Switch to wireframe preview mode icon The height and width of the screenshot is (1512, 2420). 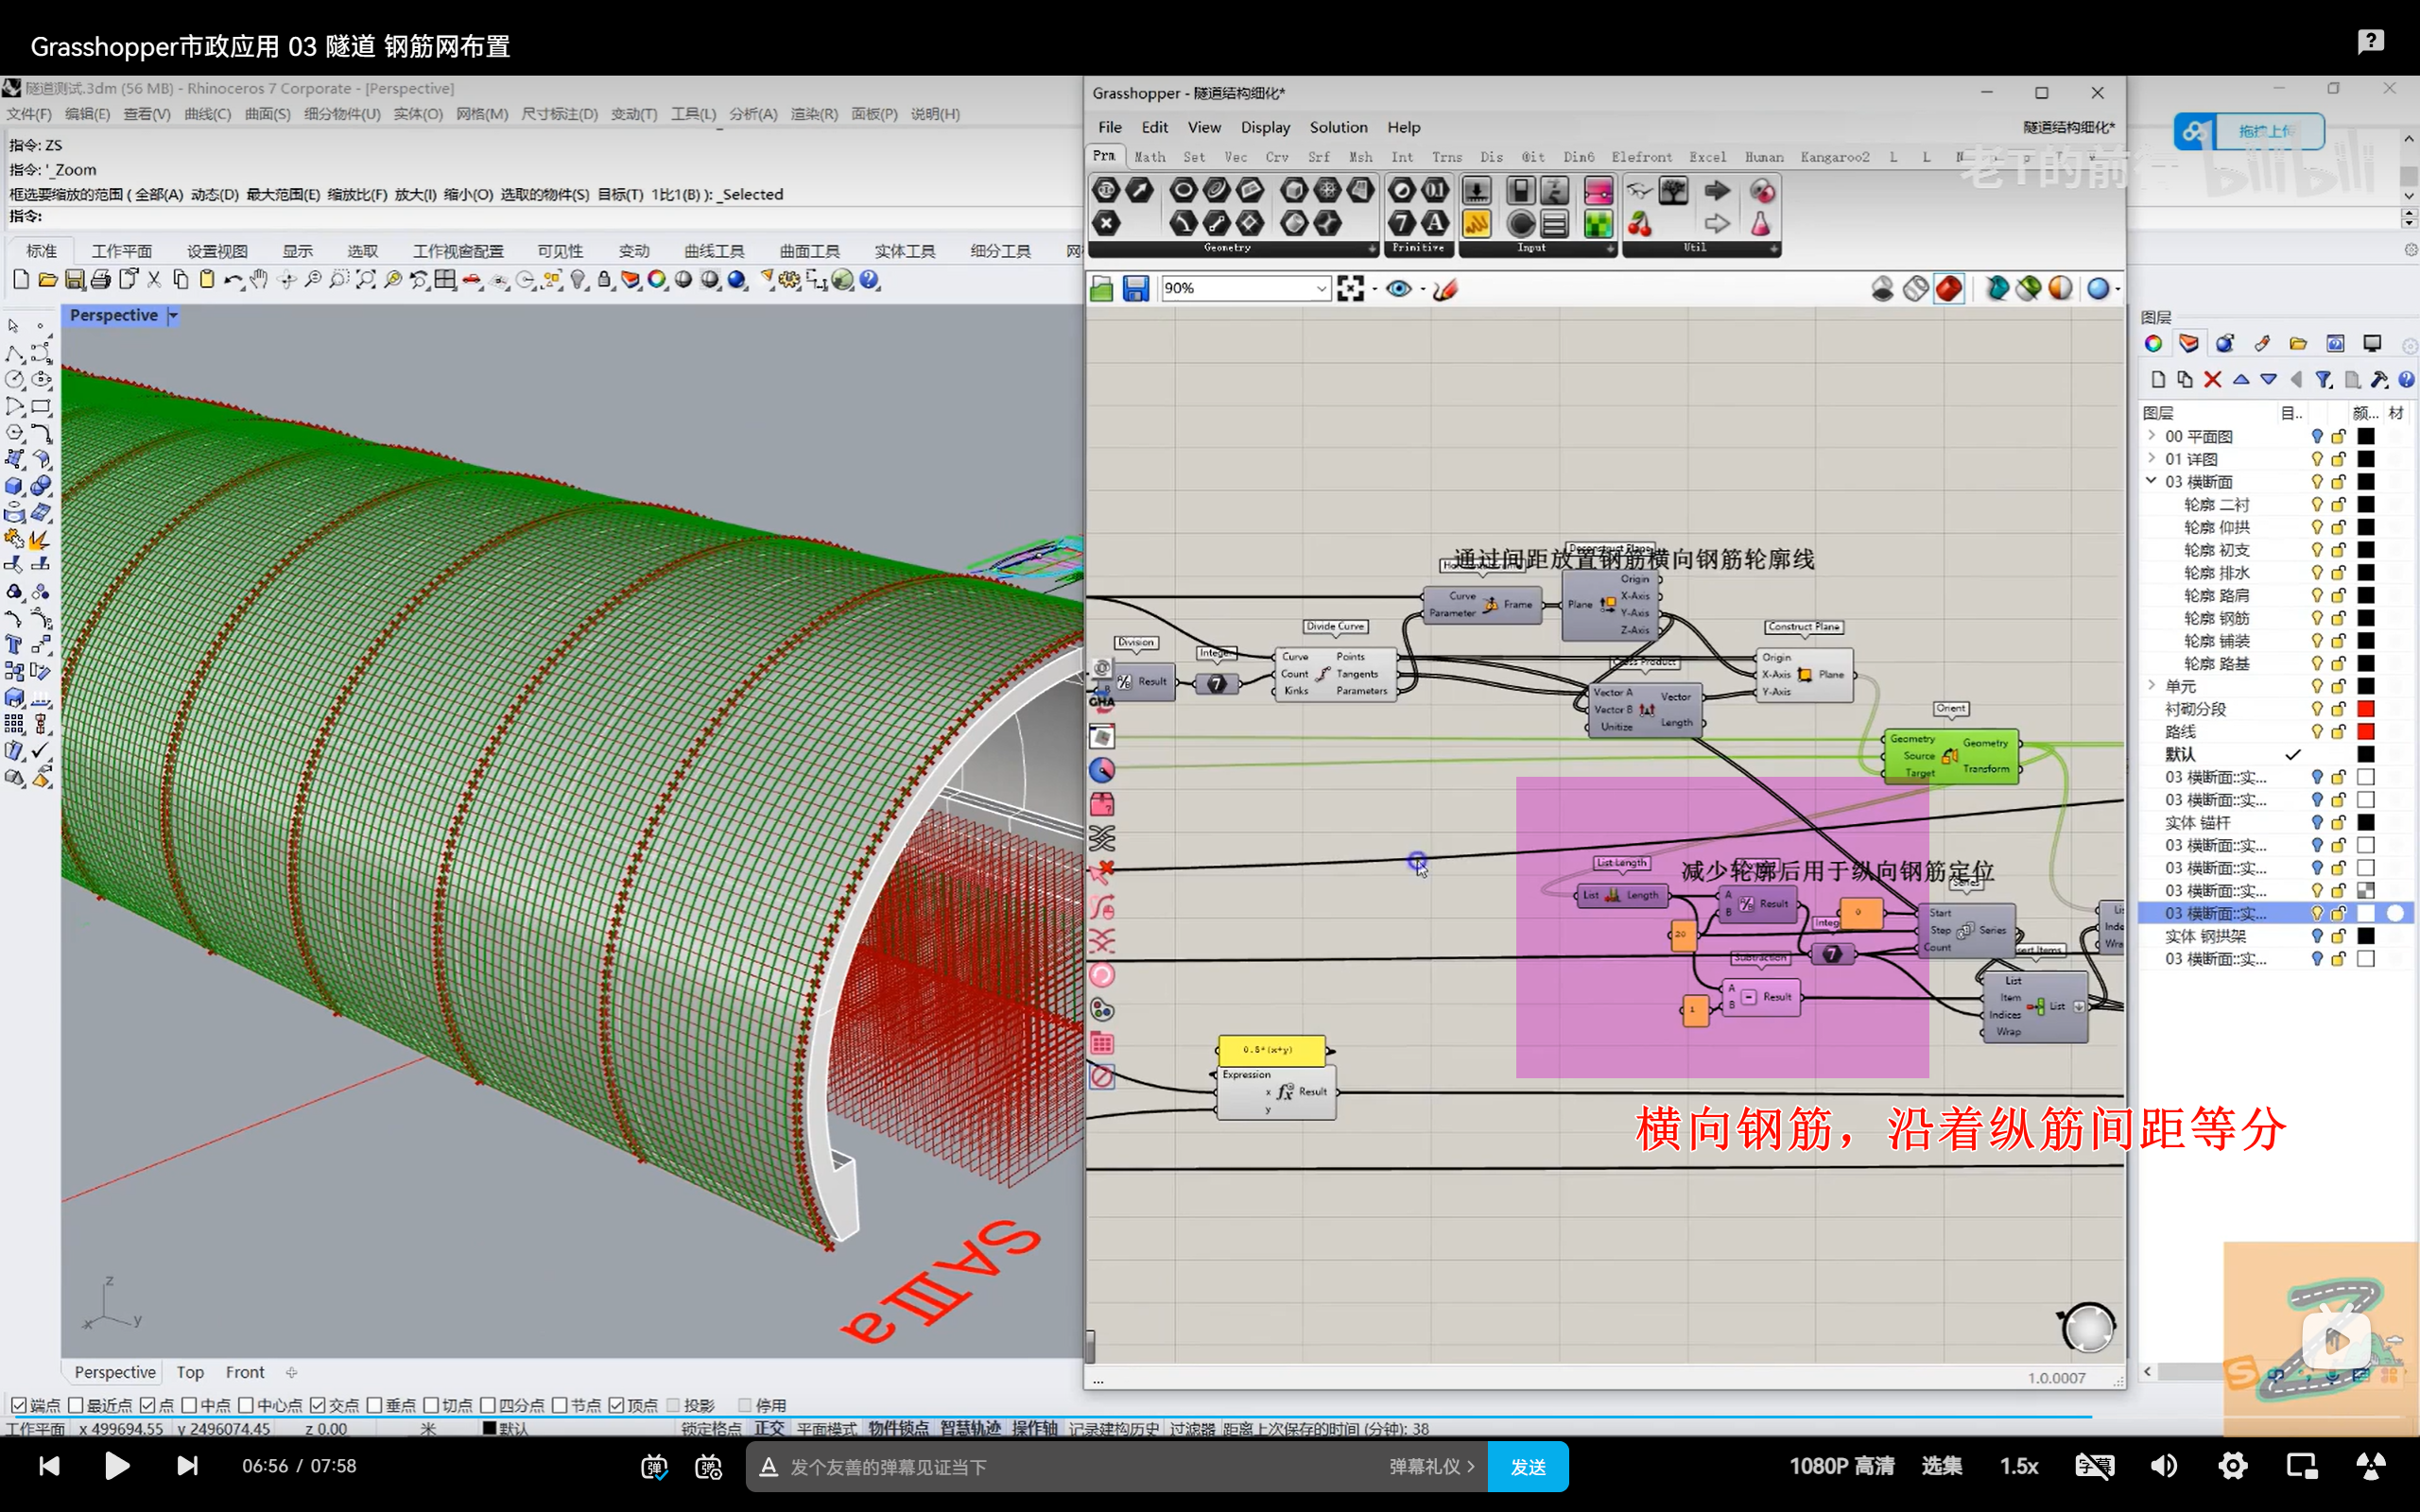coord(1915,289)
